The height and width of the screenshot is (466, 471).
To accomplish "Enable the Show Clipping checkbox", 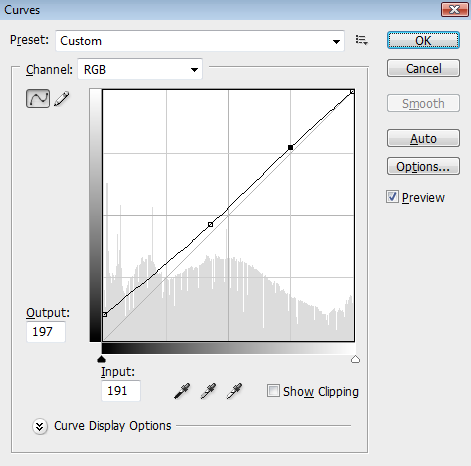I will coord(273,391).
